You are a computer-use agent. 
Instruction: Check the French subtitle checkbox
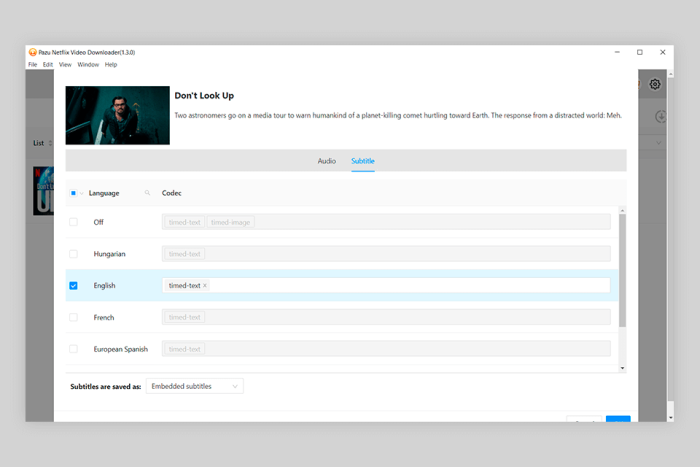coord(73,317)
